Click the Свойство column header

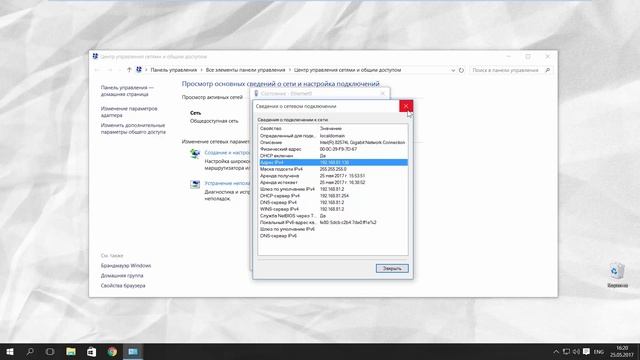[x=271, y=129]
